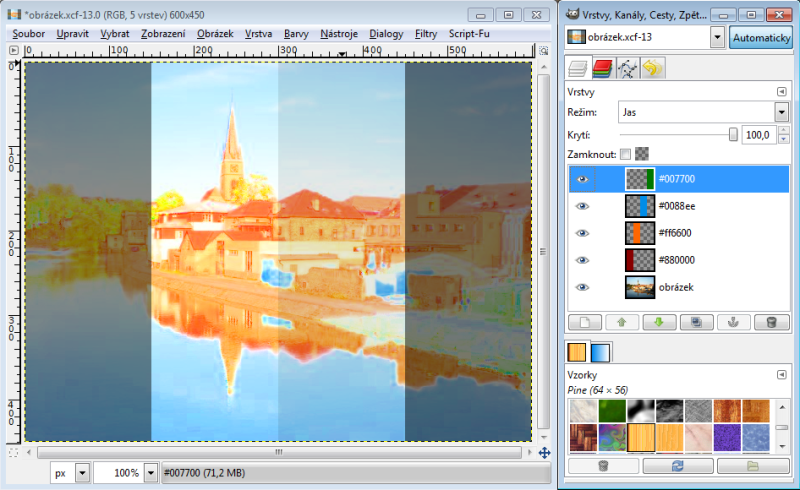Anchor the floating layer
Screen dimensions: 800x490
coord(734,322)
